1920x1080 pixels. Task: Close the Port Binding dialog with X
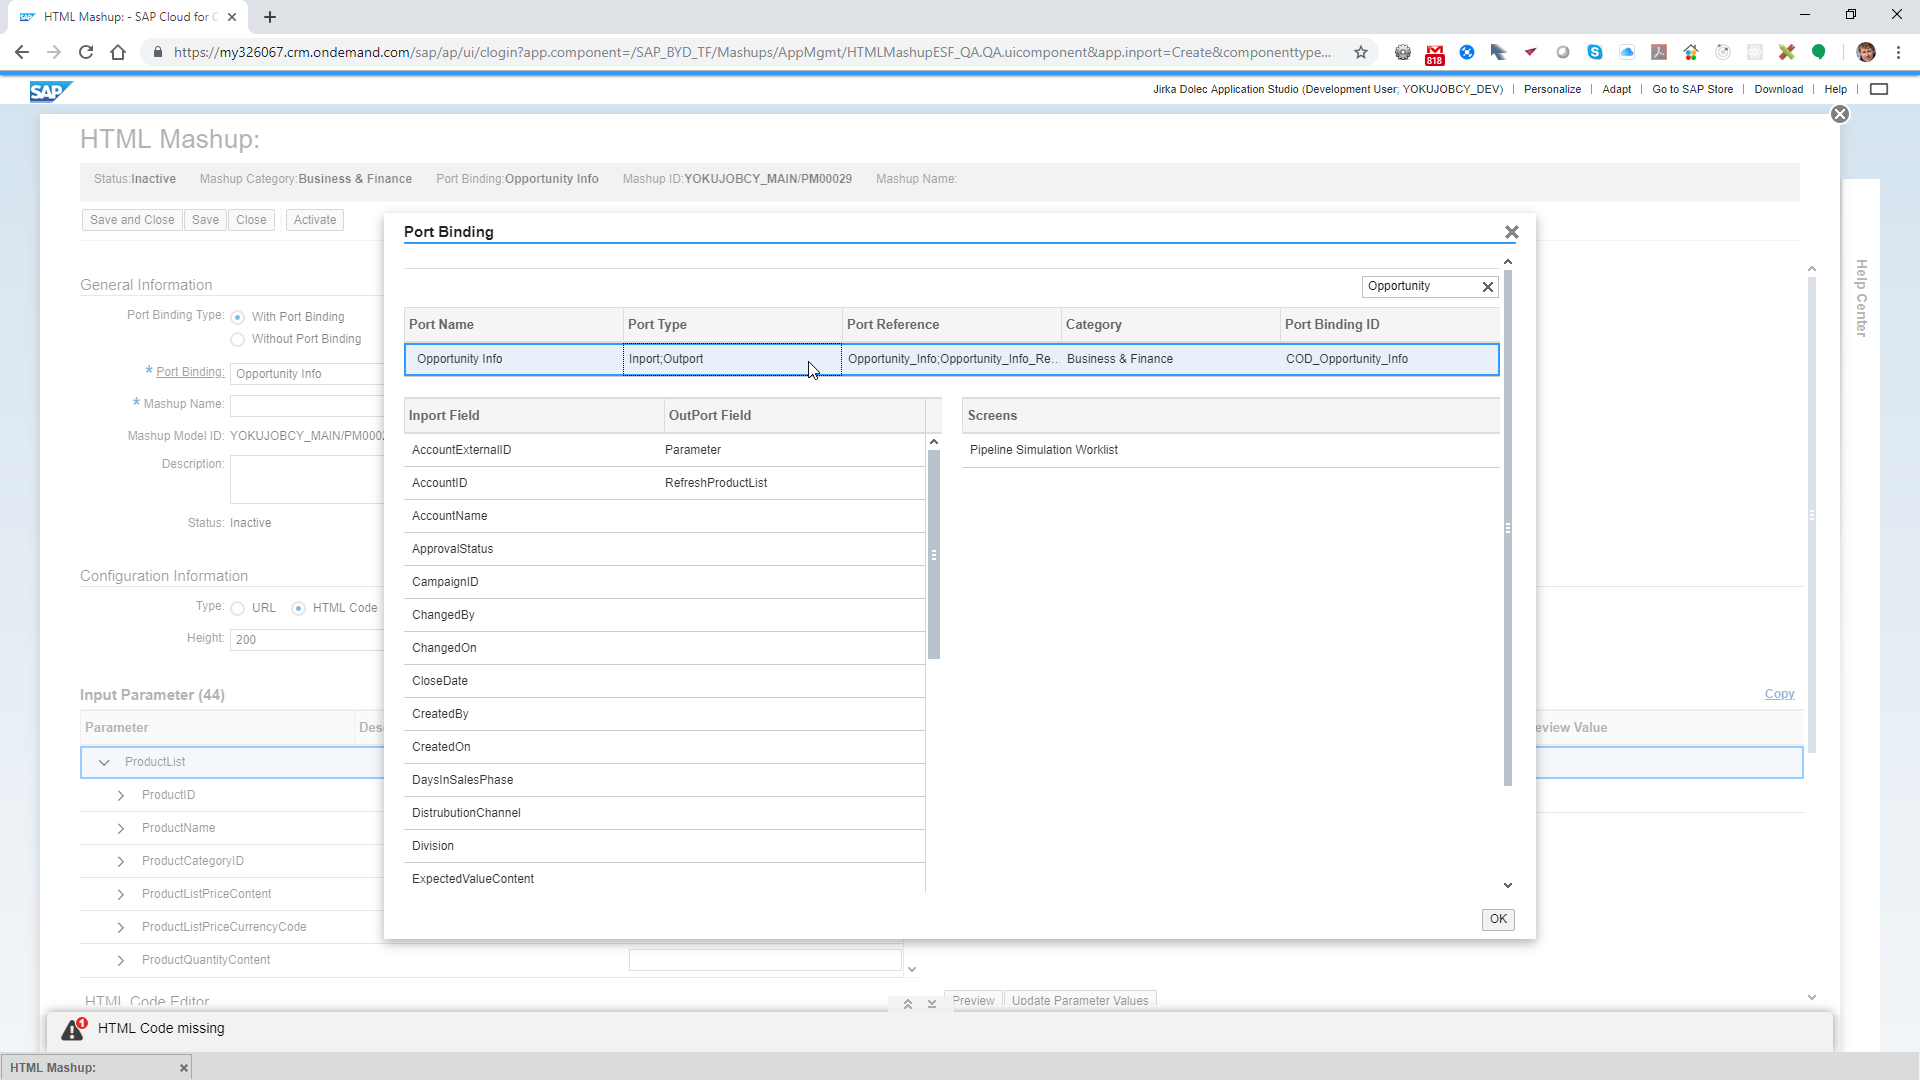pos(1511,232)
